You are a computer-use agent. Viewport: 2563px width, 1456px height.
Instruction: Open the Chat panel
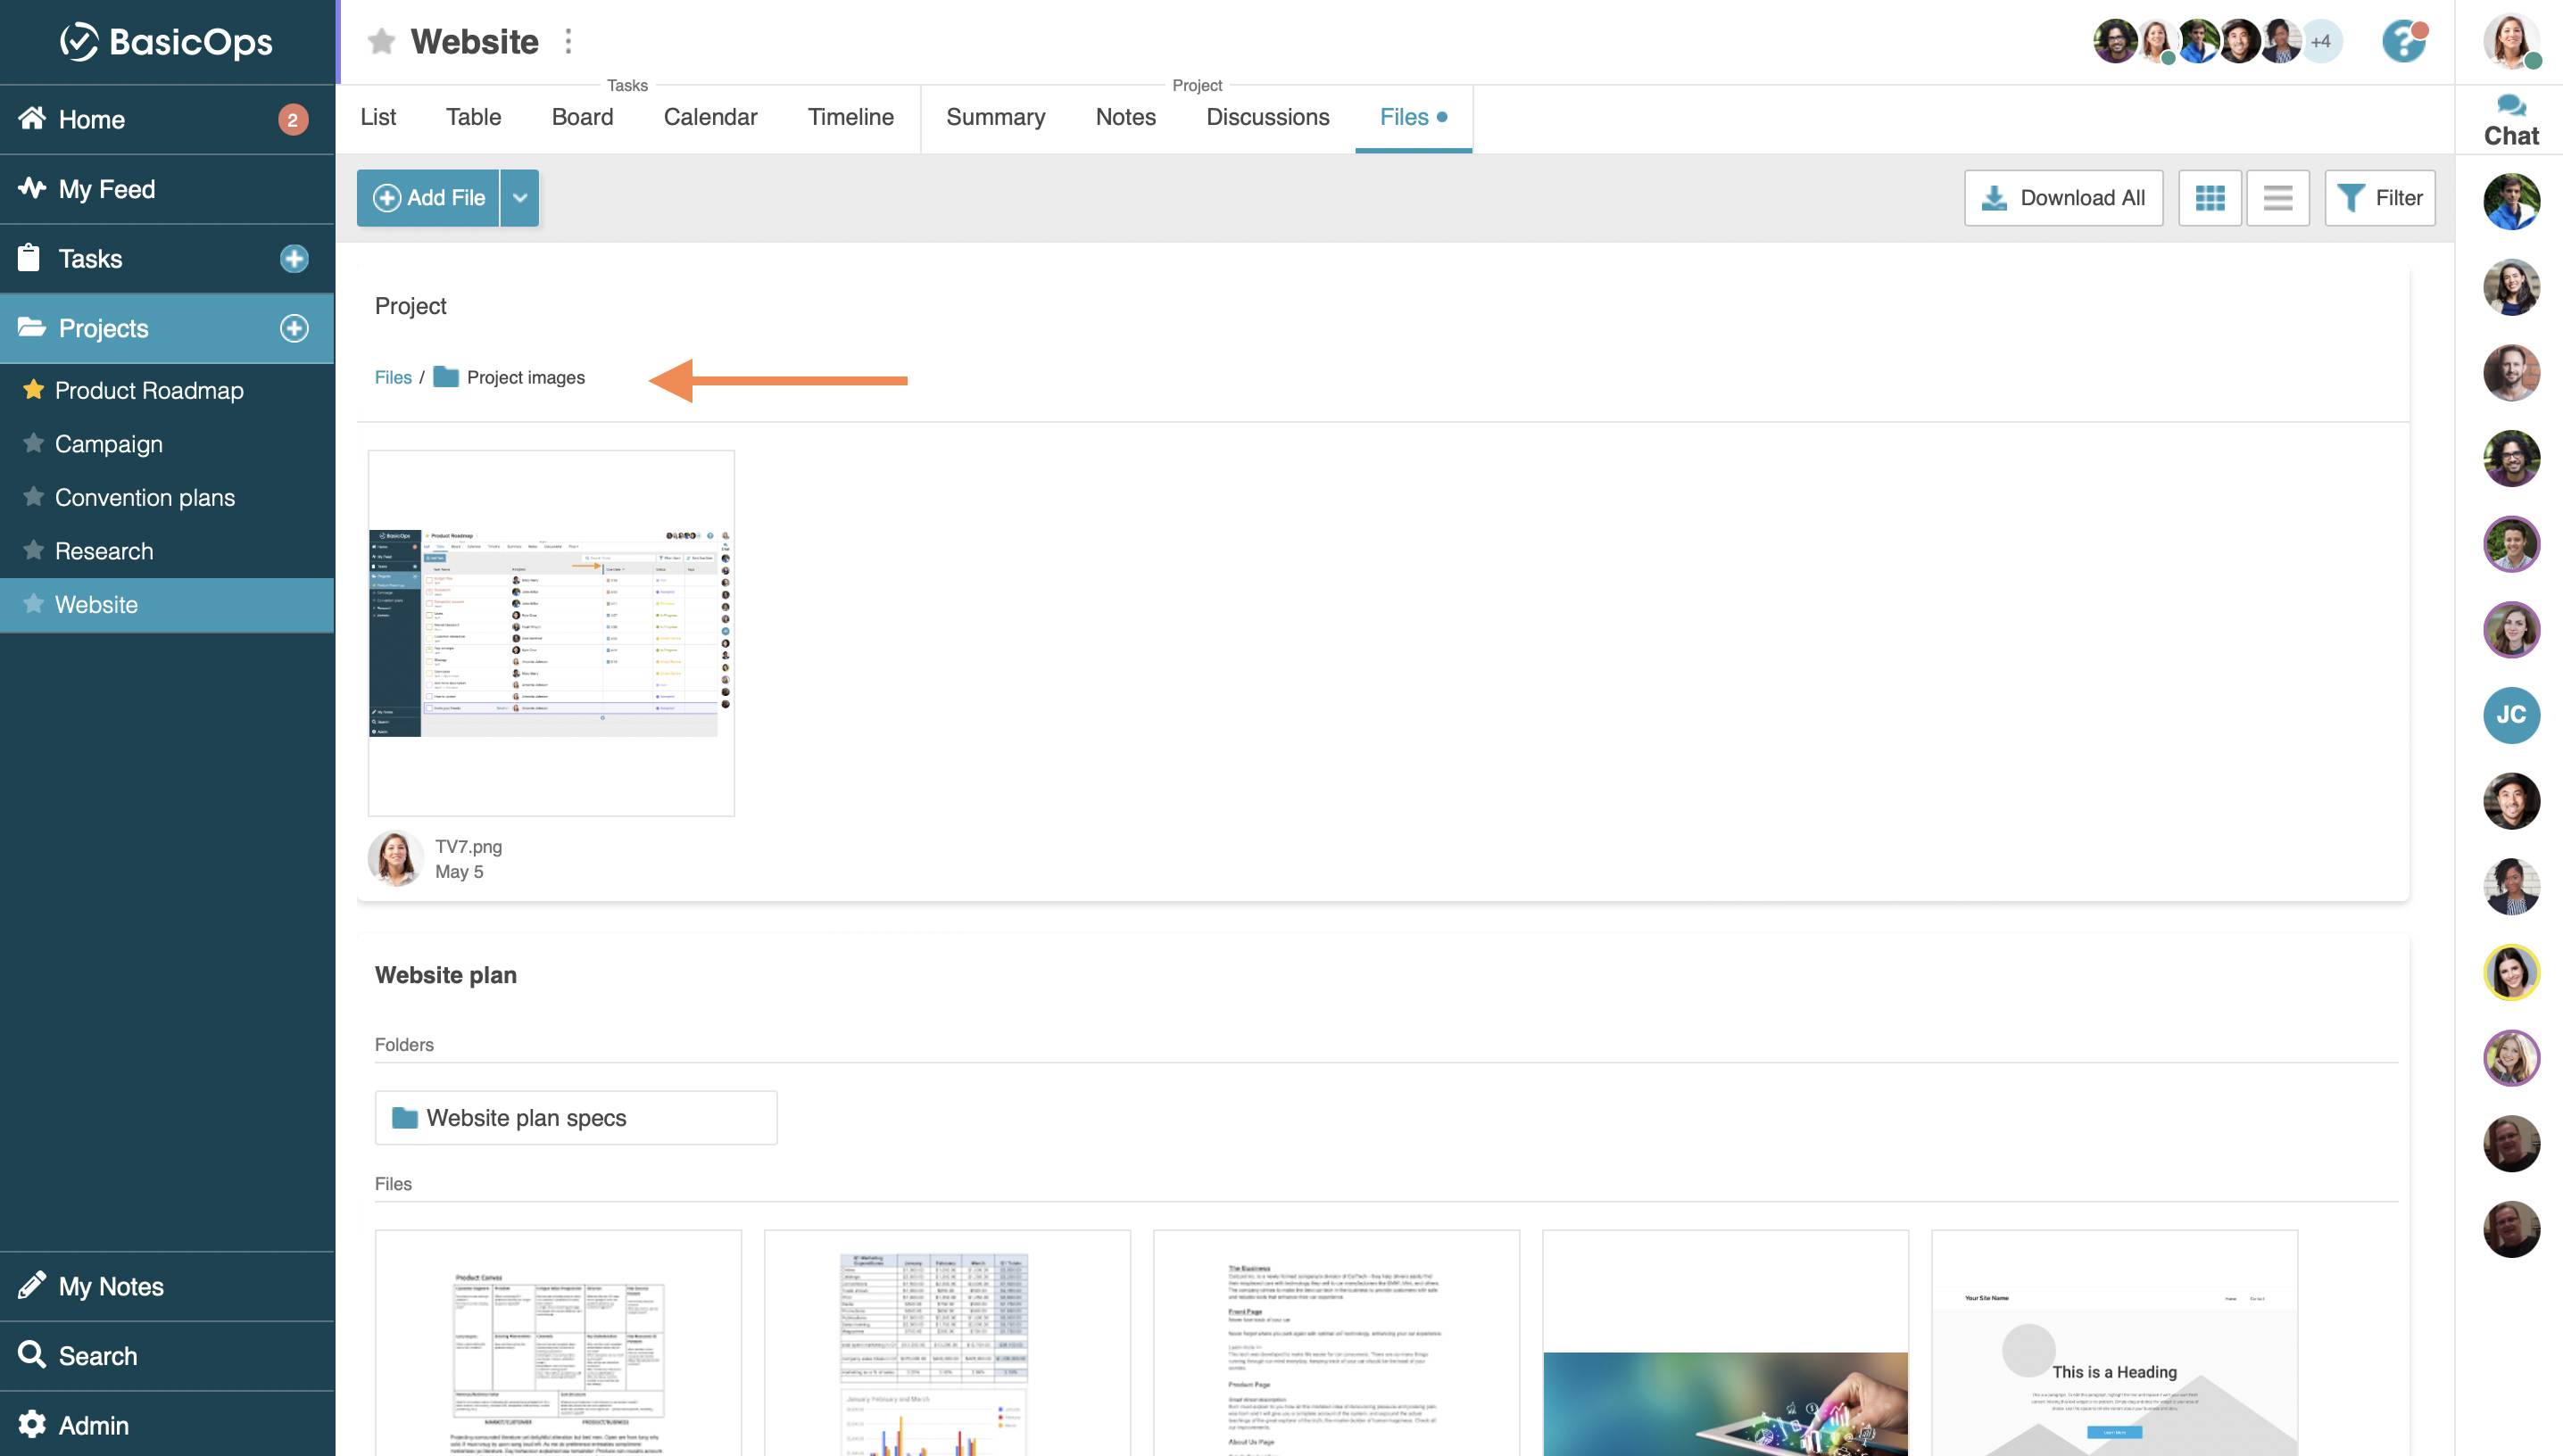point(2510,120)
